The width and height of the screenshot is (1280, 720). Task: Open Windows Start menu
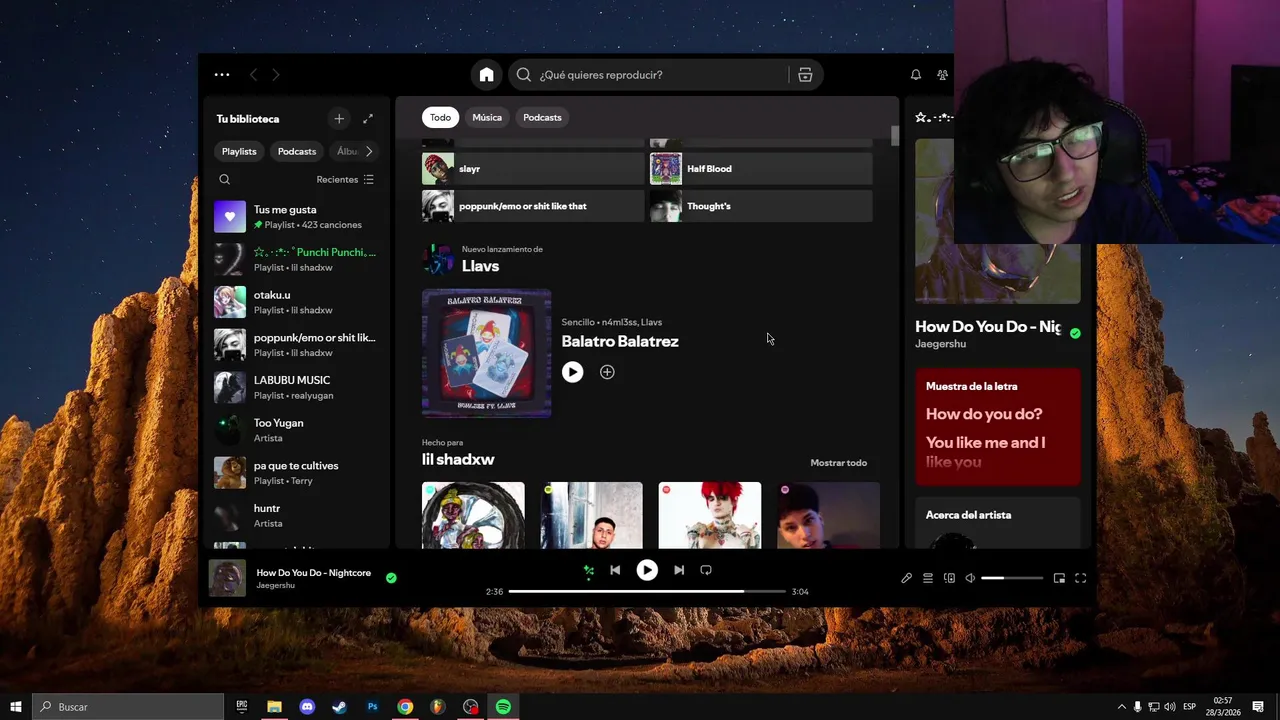(x=15, y=707)
